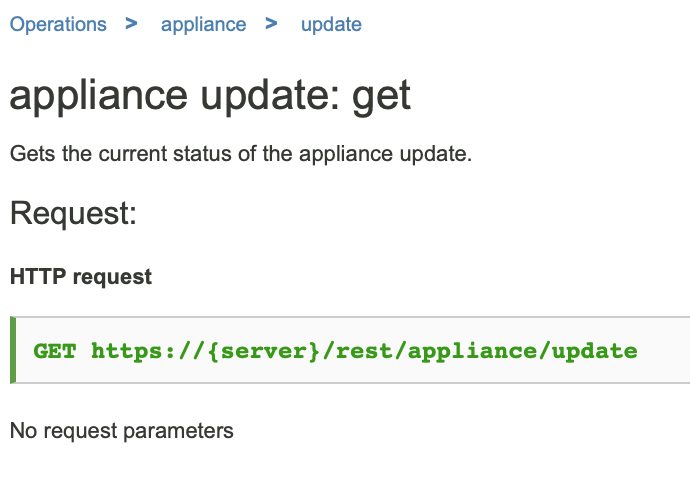Screen dimensions: 690x478
Task: Click the GET method keyword in code
Action: (x=54, y=351)
